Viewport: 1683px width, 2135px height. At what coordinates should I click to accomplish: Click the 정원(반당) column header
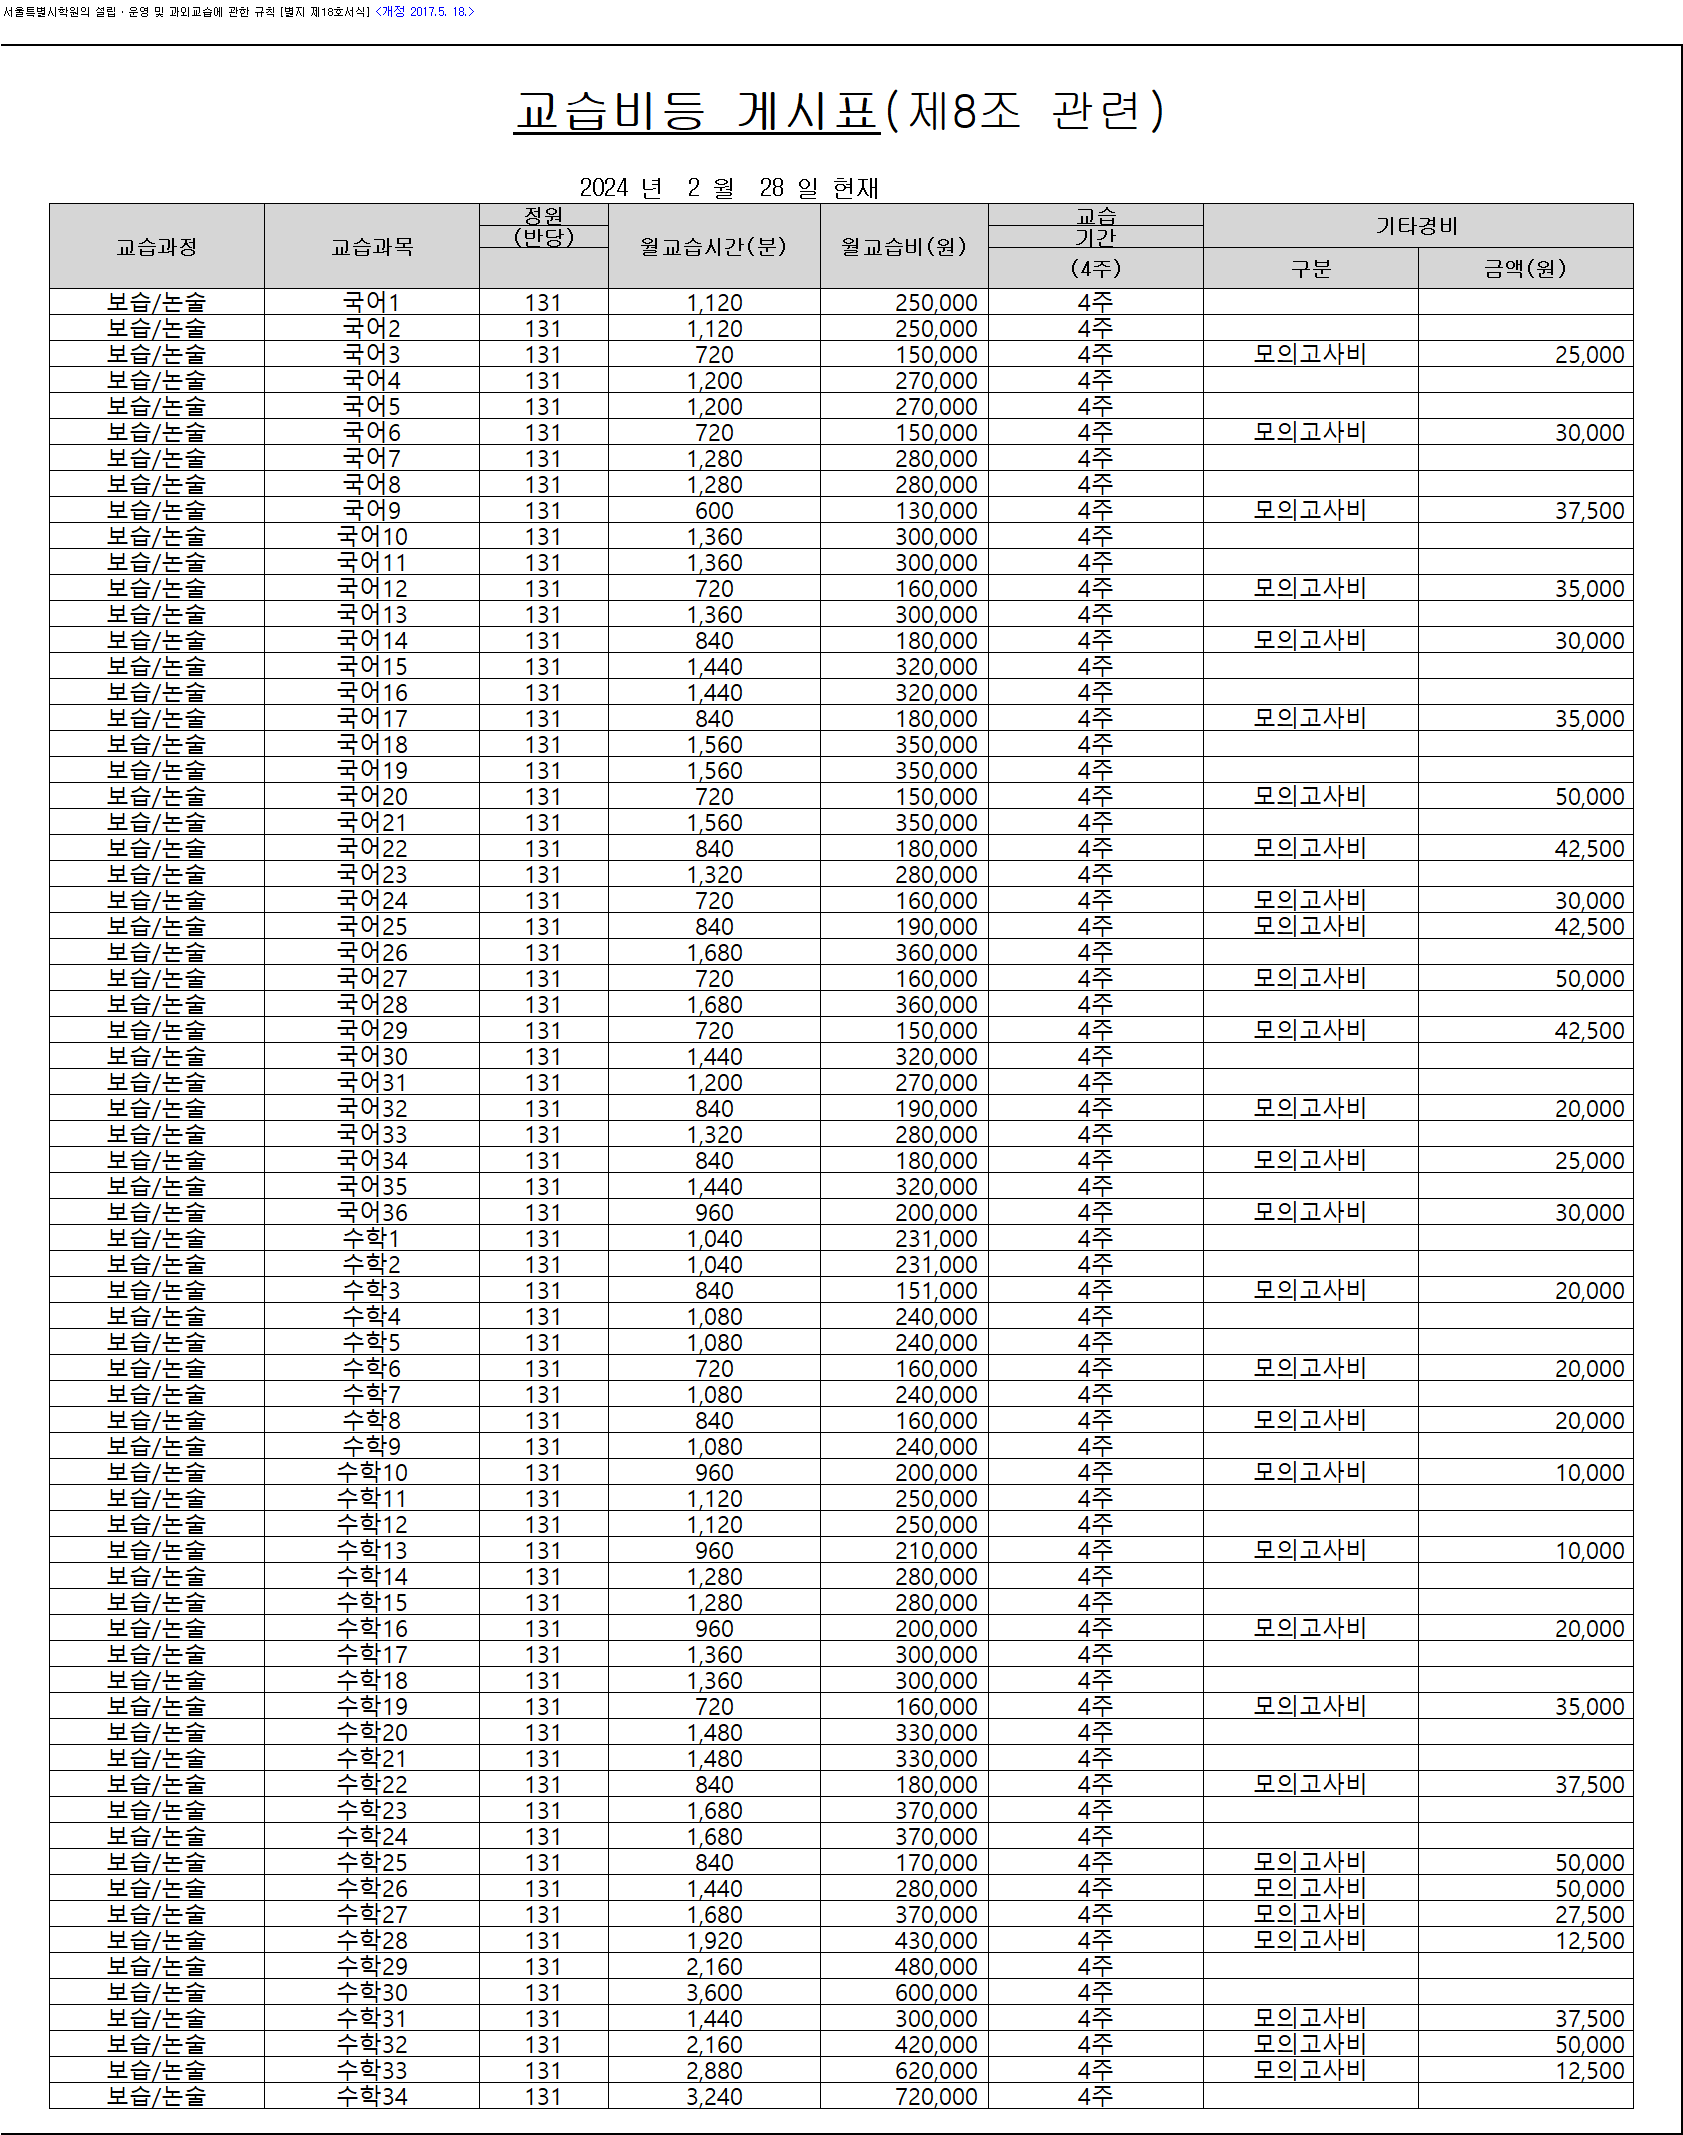(544, 226)
